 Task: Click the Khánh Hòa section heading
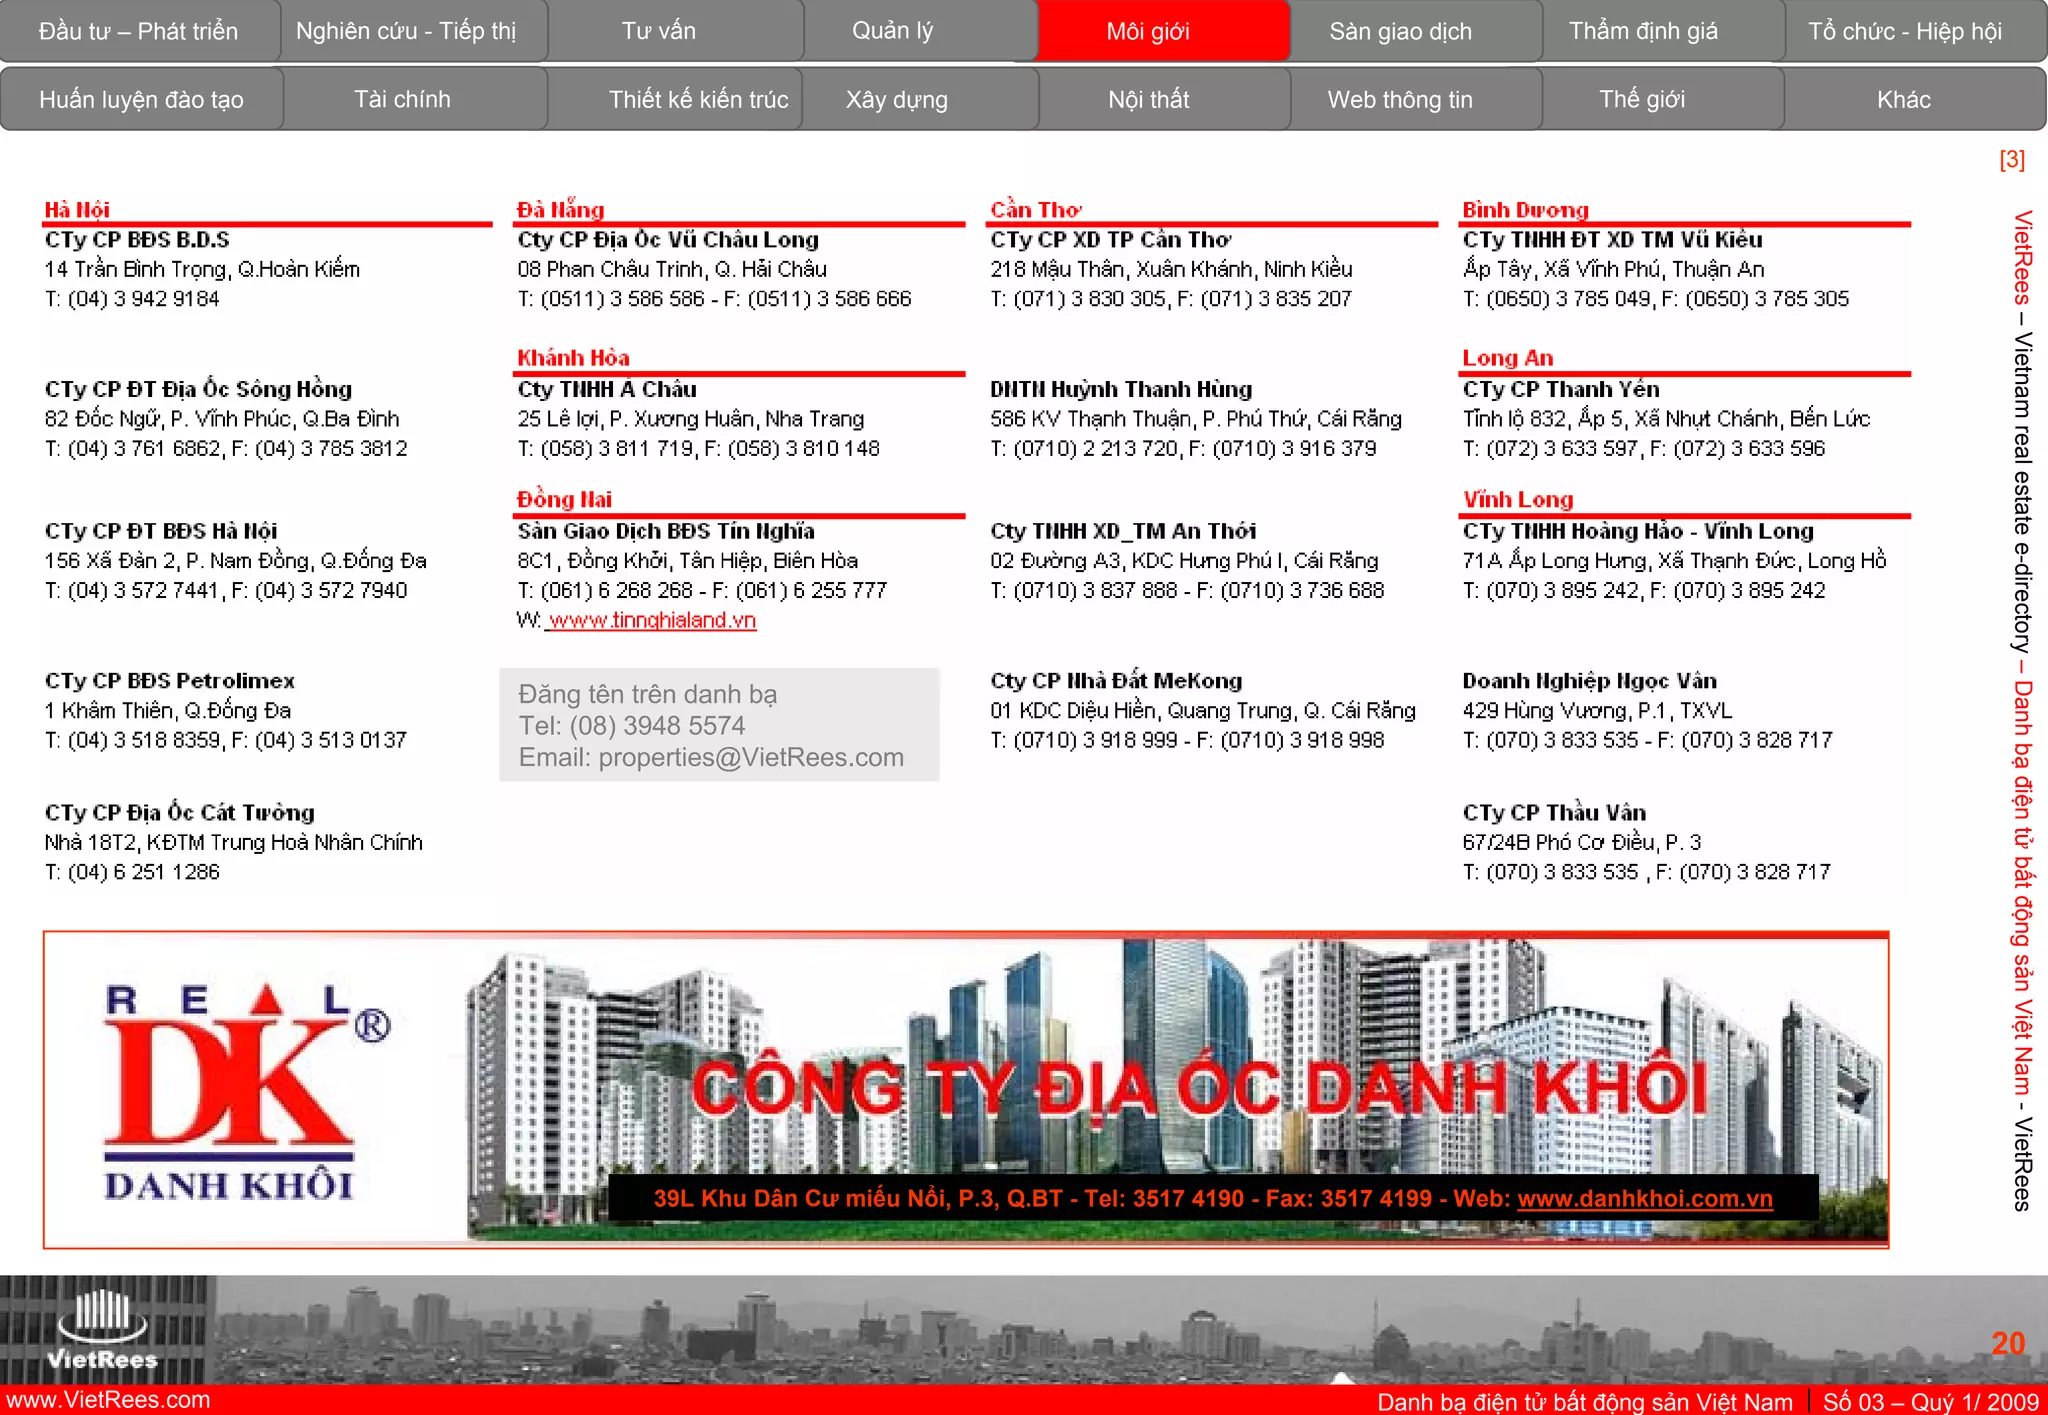coord(573,357)
